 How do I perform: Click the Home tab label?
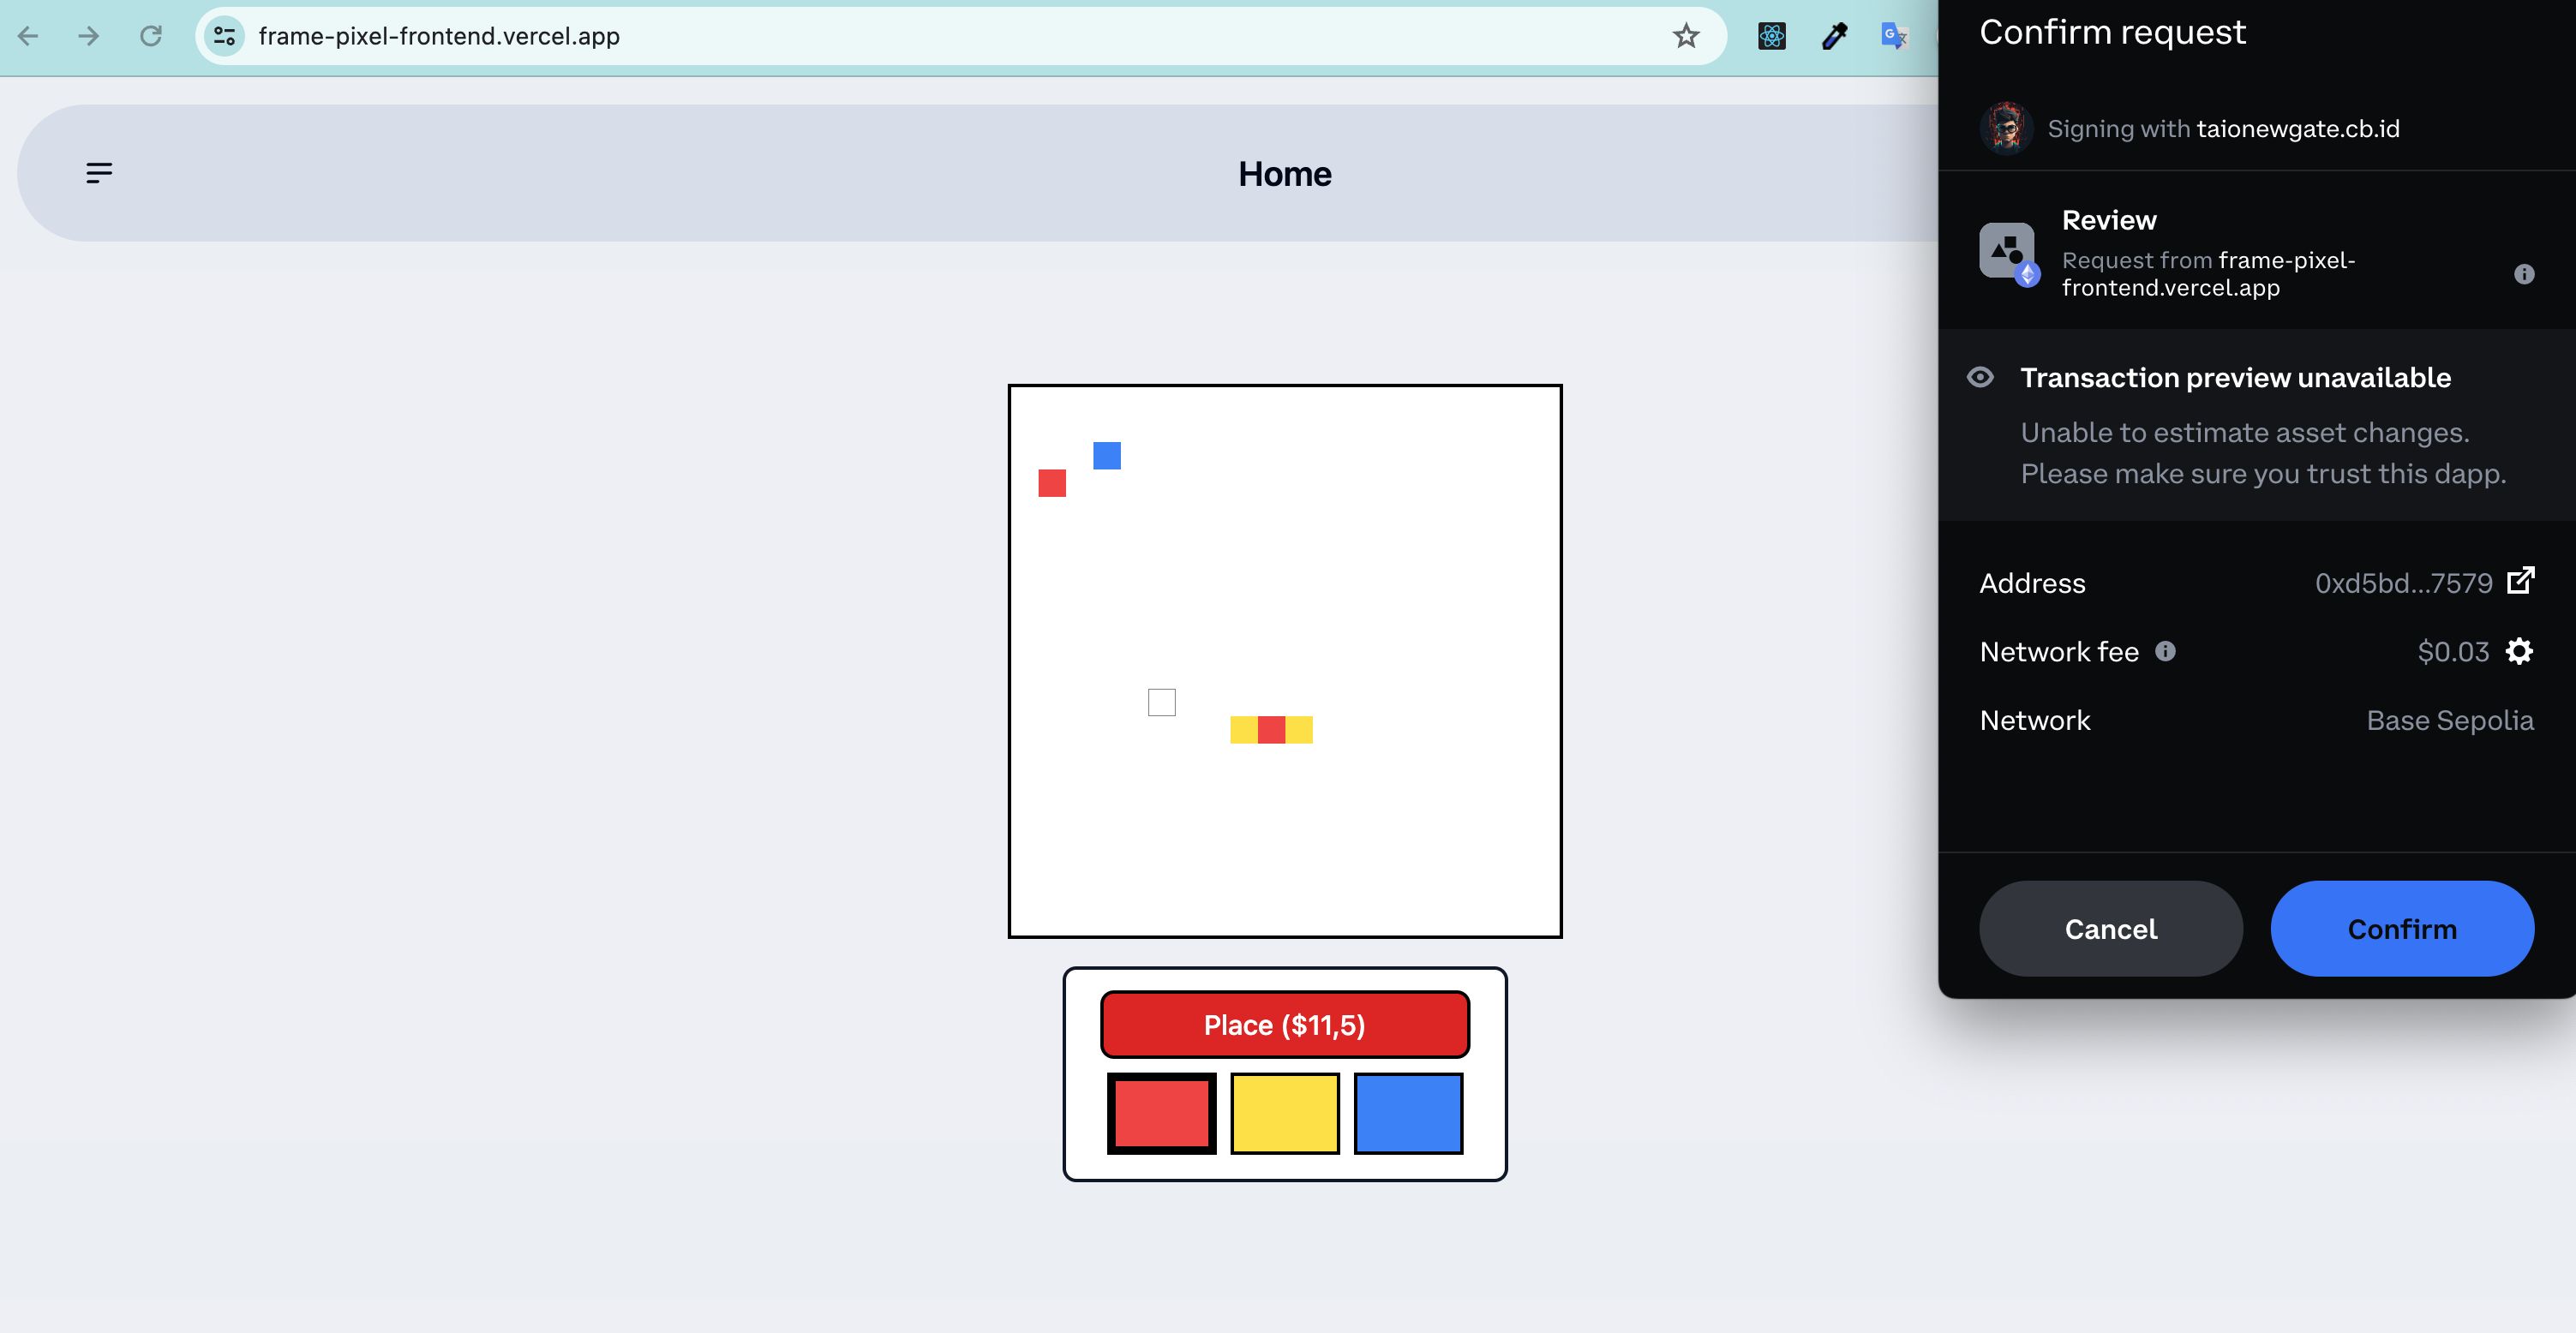coord(1285,170)
